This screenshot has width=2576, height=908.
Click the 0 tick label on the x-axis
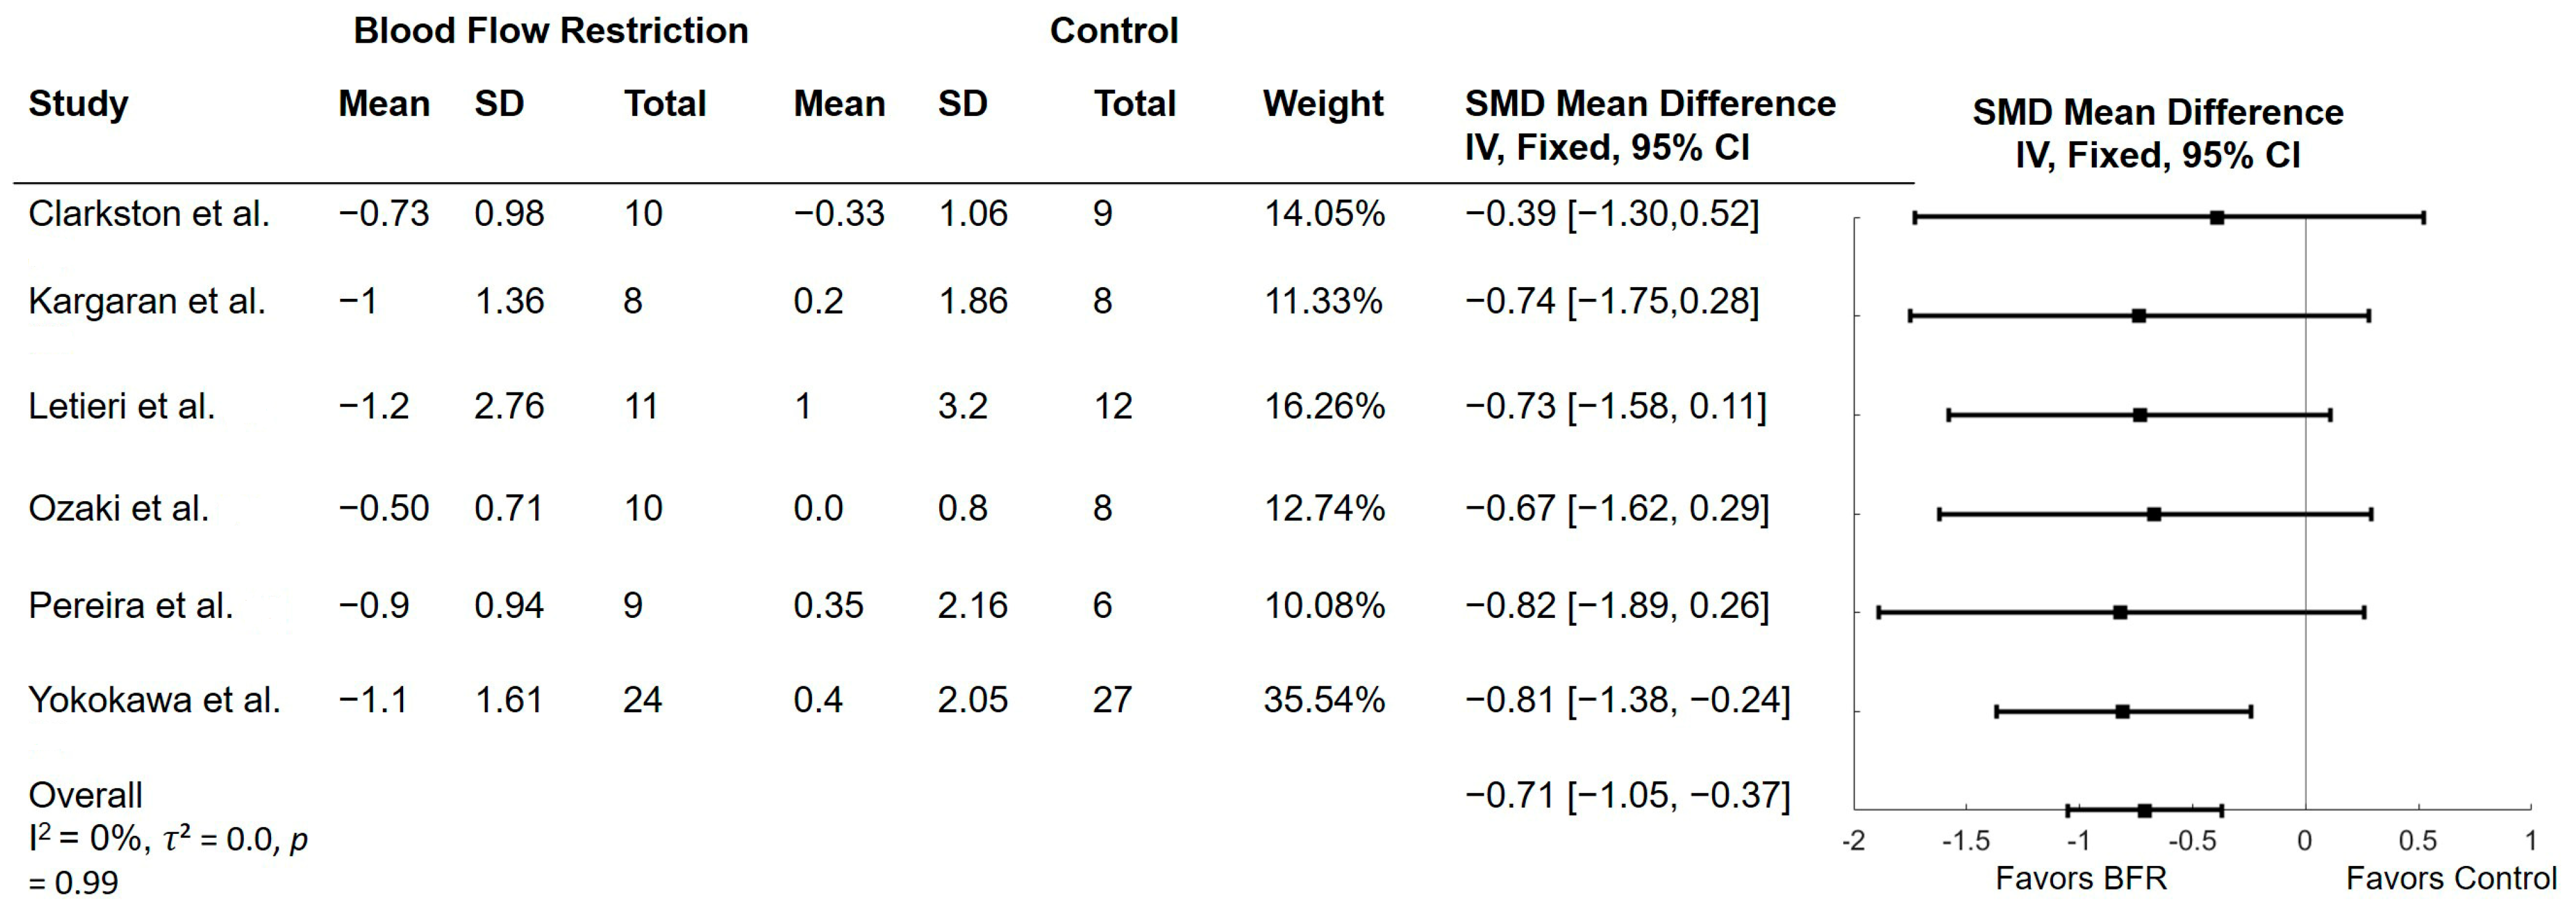(2304, 841)
